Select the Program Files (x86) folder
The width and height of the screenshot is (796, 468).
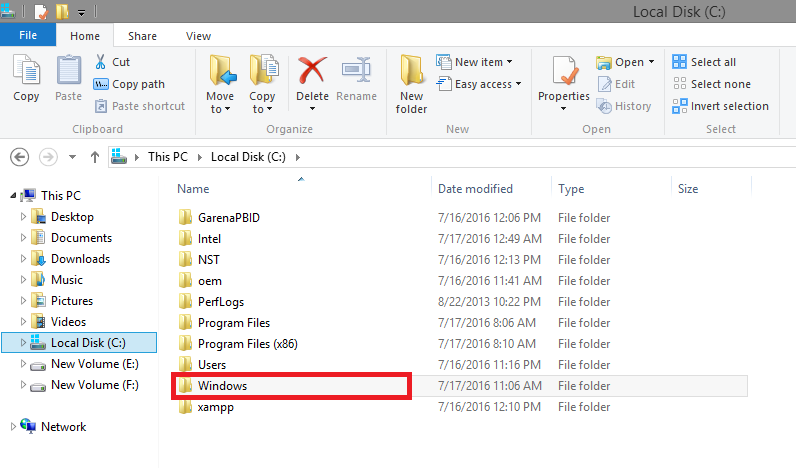click(248, 344)
